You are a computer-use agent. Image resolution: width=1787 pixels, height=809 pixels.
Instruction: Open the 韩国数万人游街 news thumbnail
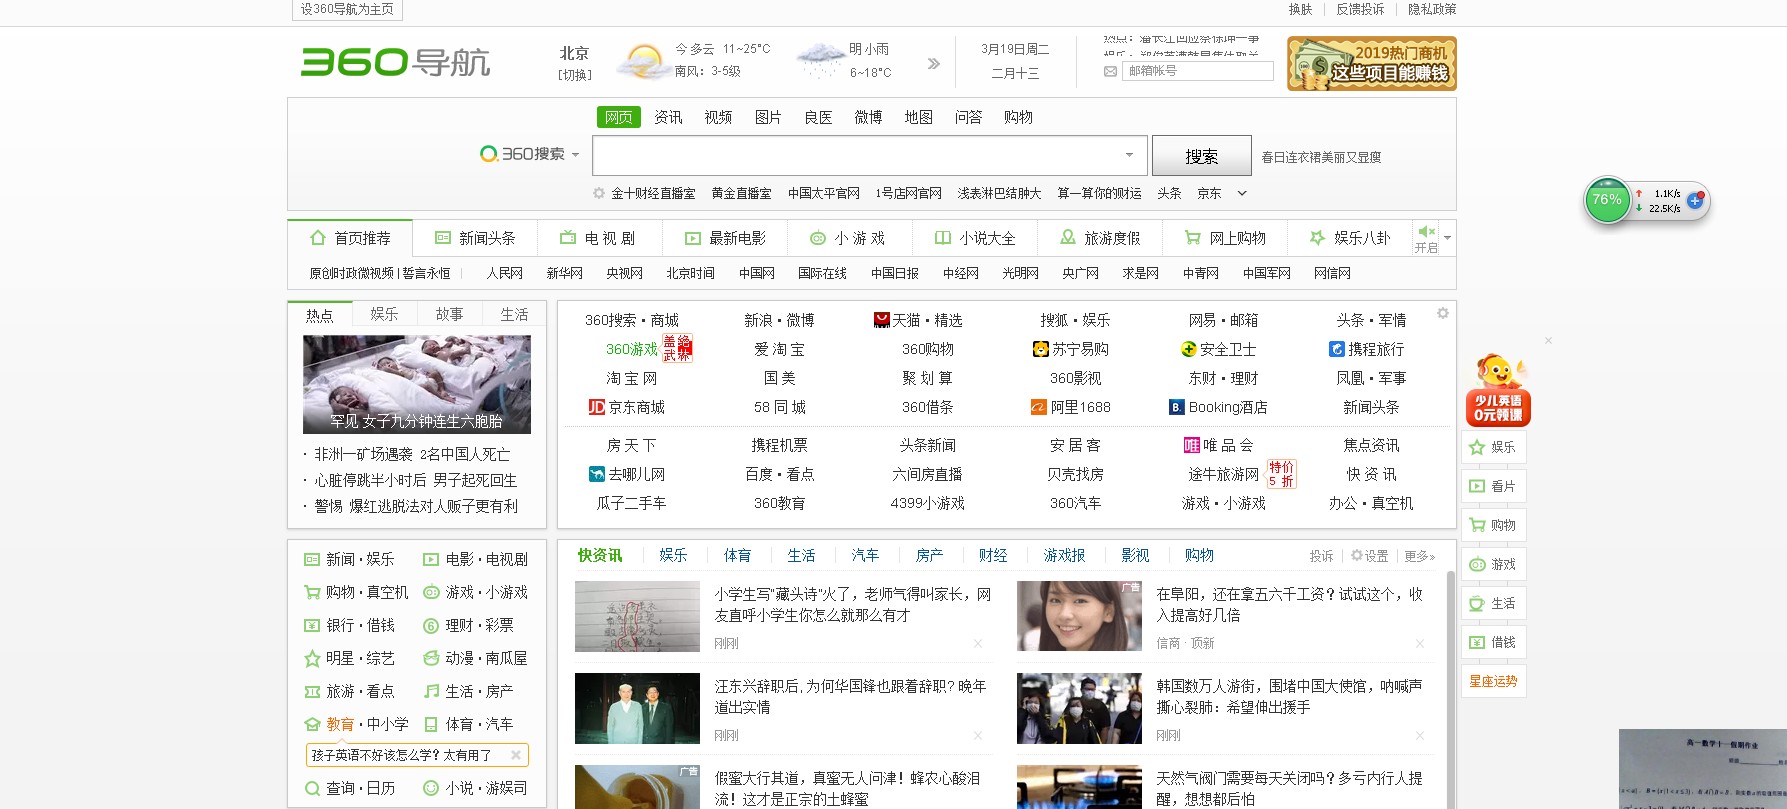click(x=1079, y=708)
